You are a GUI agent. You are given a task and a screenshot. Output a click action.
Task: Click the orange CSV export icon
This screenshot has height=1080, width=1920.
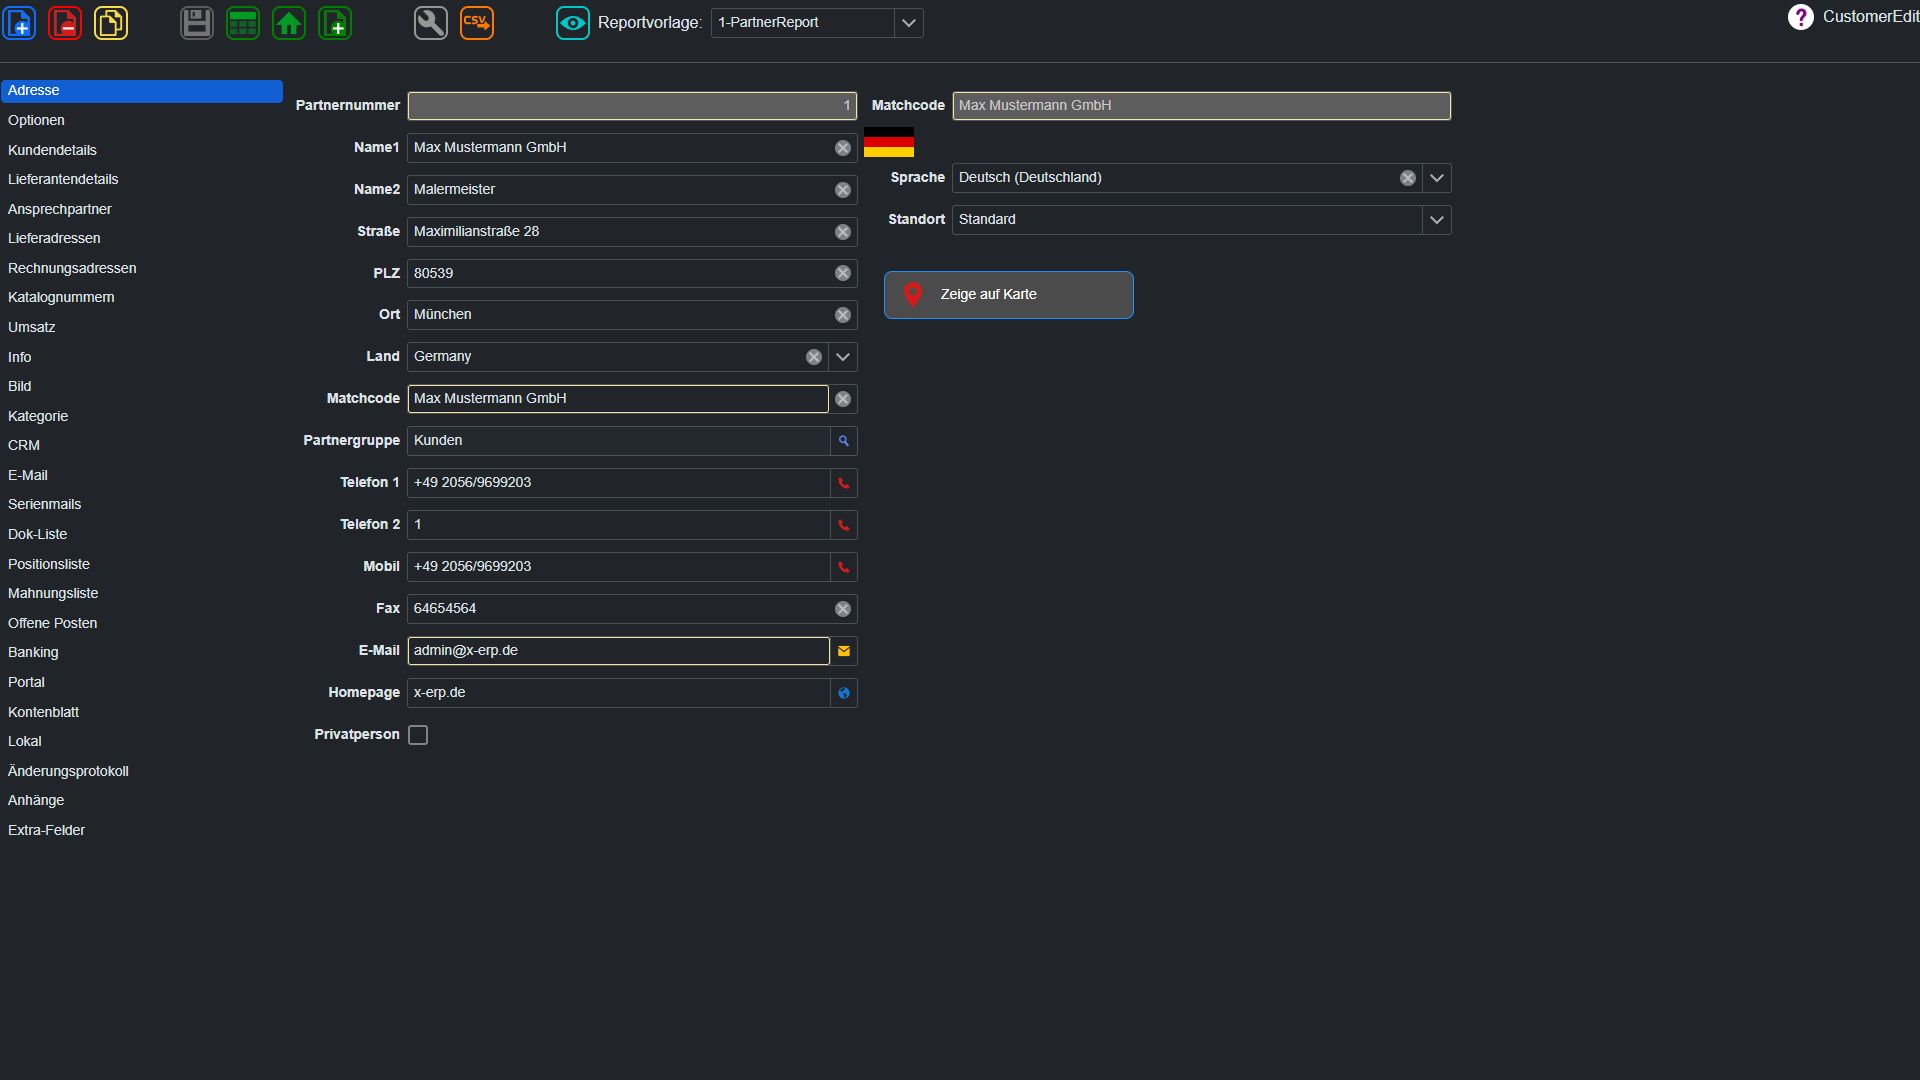(477, 23)
